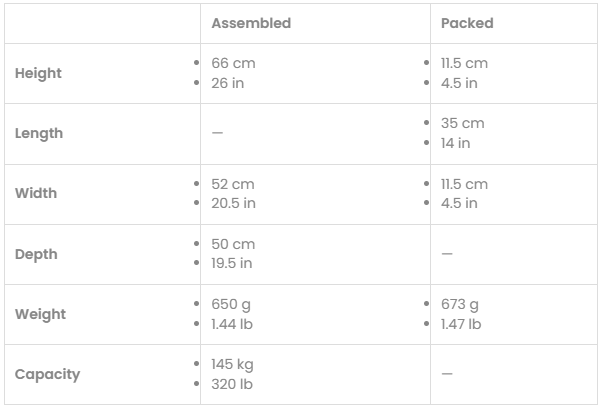Select the 52 cm assembled width value

click(x=233, y=184)
